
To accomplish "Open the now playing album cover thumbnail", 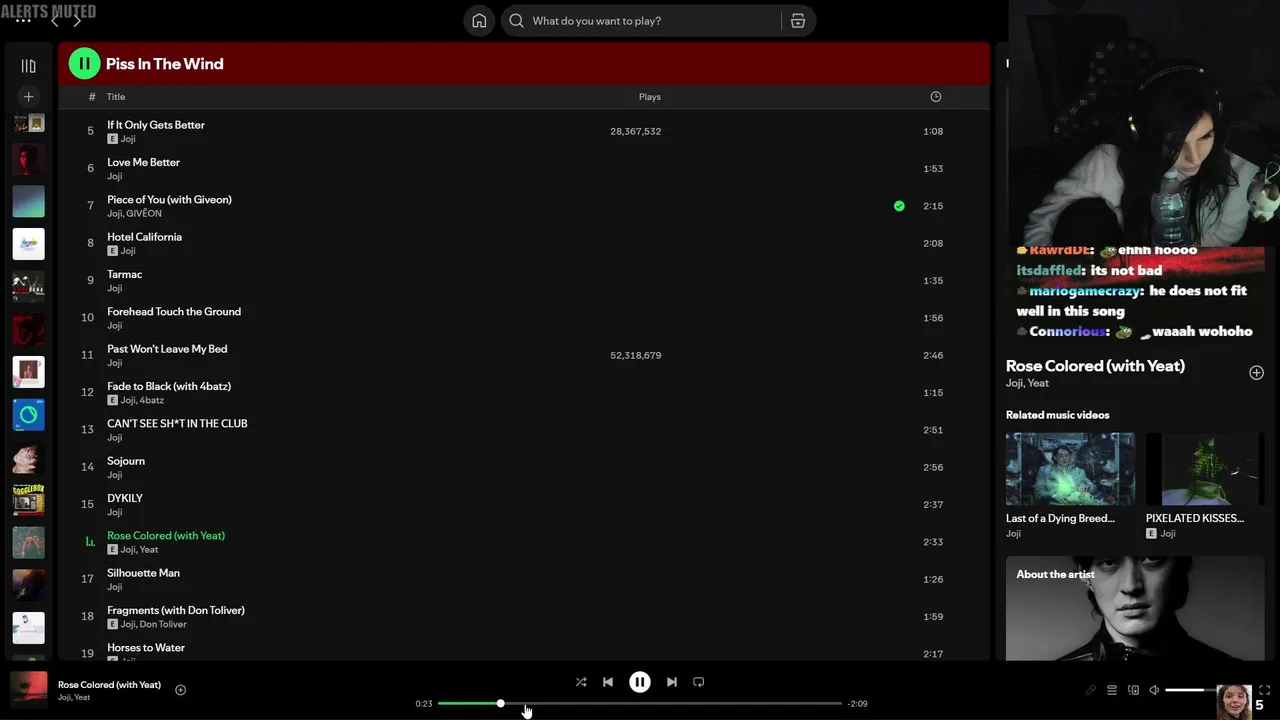I will (x=29, y=690).
